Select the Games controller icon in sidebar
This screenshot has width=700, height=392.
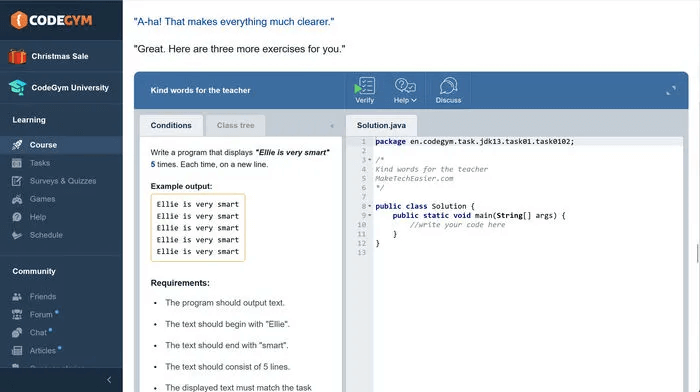pos(17,199)
